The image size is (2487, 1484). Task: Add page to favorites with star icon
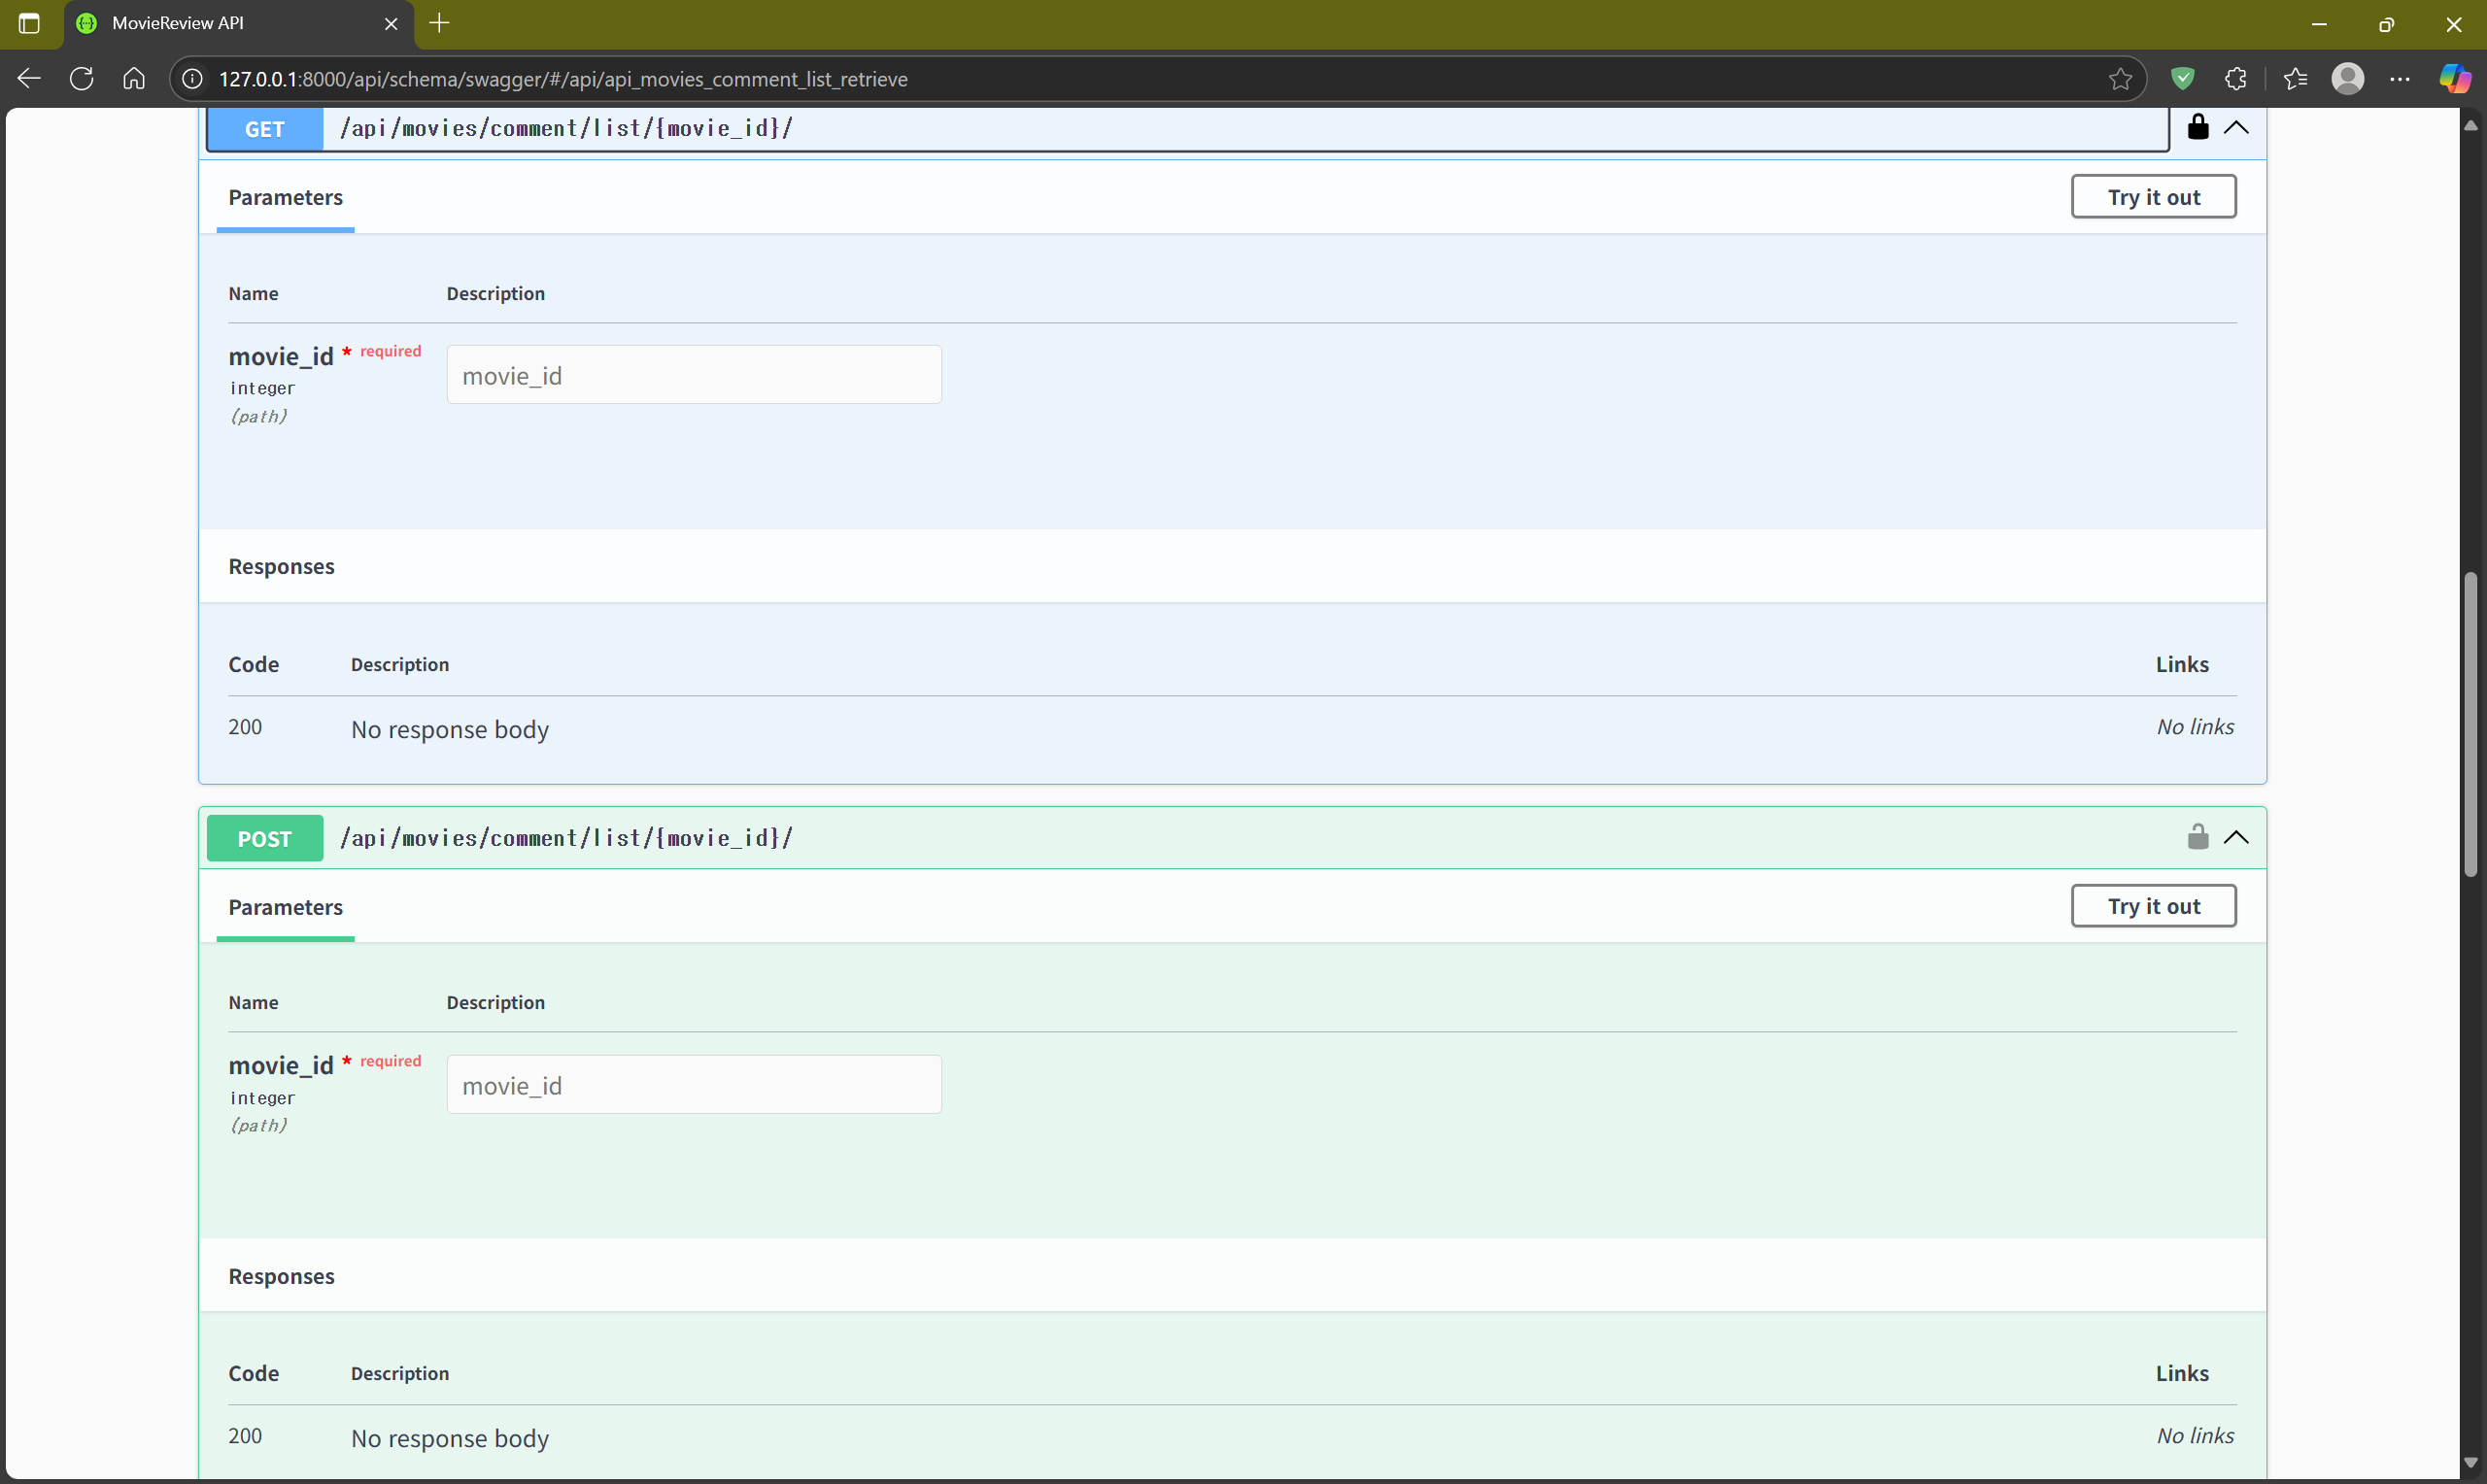tap(2120, 79)
